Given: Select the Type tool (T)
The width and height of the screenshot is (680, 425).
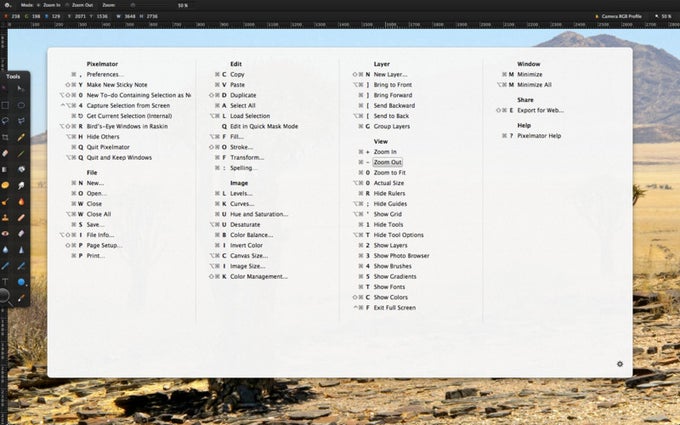Looking at the screenshot, I should [x=5, y=282].
